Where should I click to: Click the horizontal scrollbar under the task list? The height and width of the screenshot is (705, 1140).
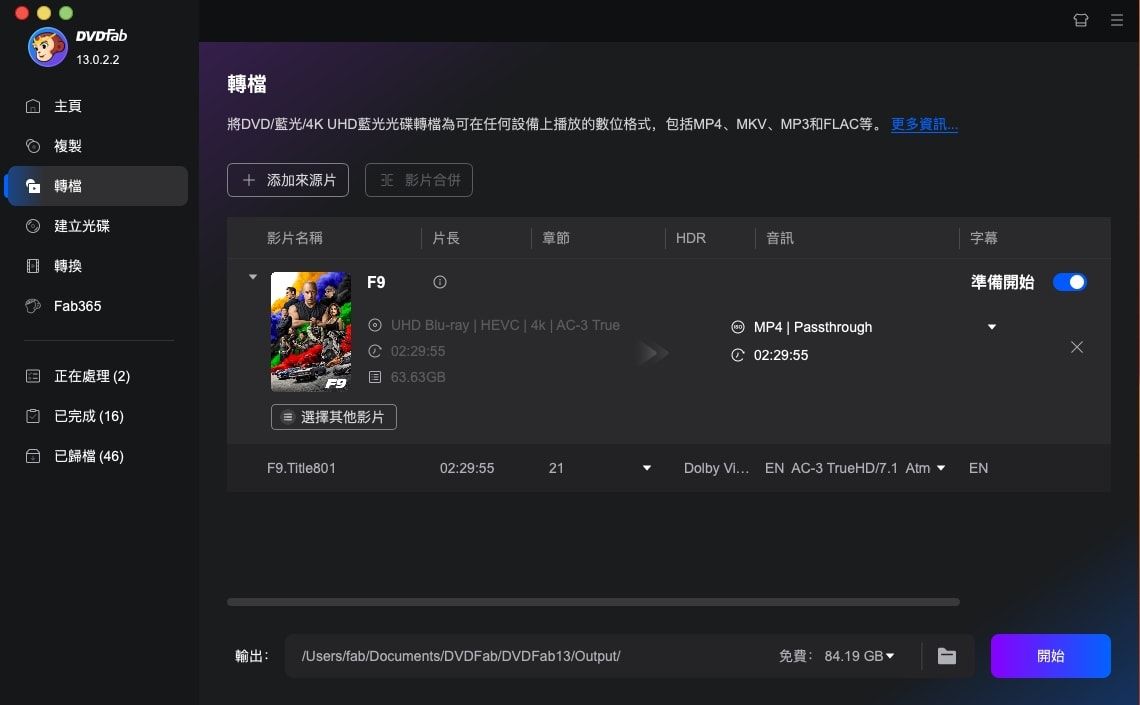point(593,602)
